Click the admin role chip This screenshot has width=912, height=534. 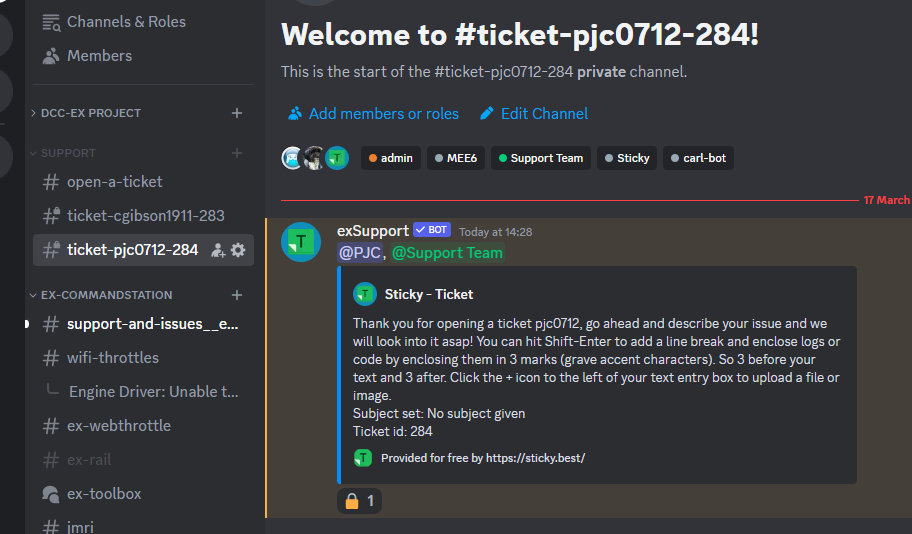(390, 158)
